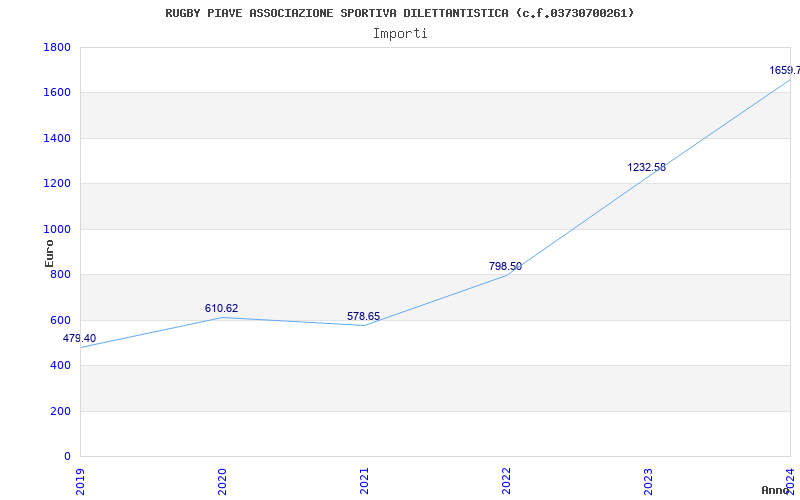
Task: Select the 2024 data label starting 1659
Action: click(785, 70)
